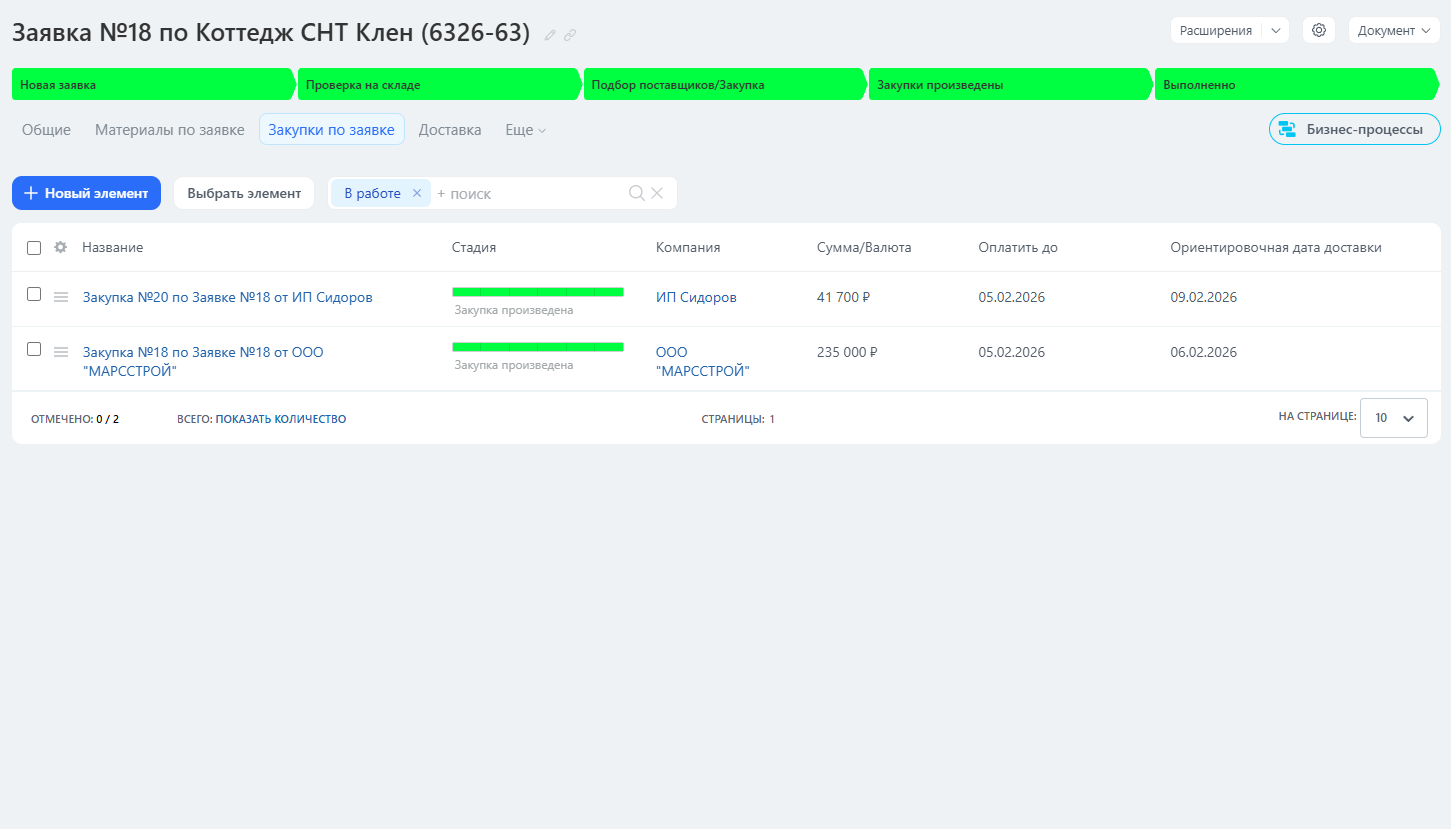Click the pencil edit title icon

(550, 35)
